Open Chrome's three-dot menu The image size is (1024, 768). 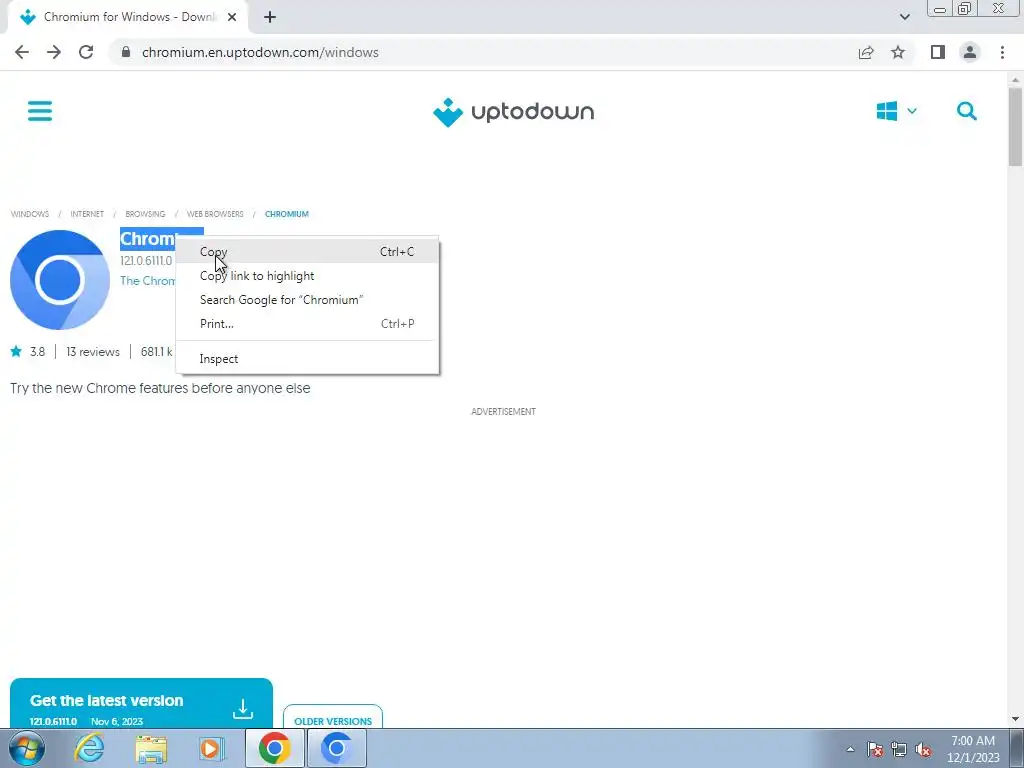(1002, 52)
